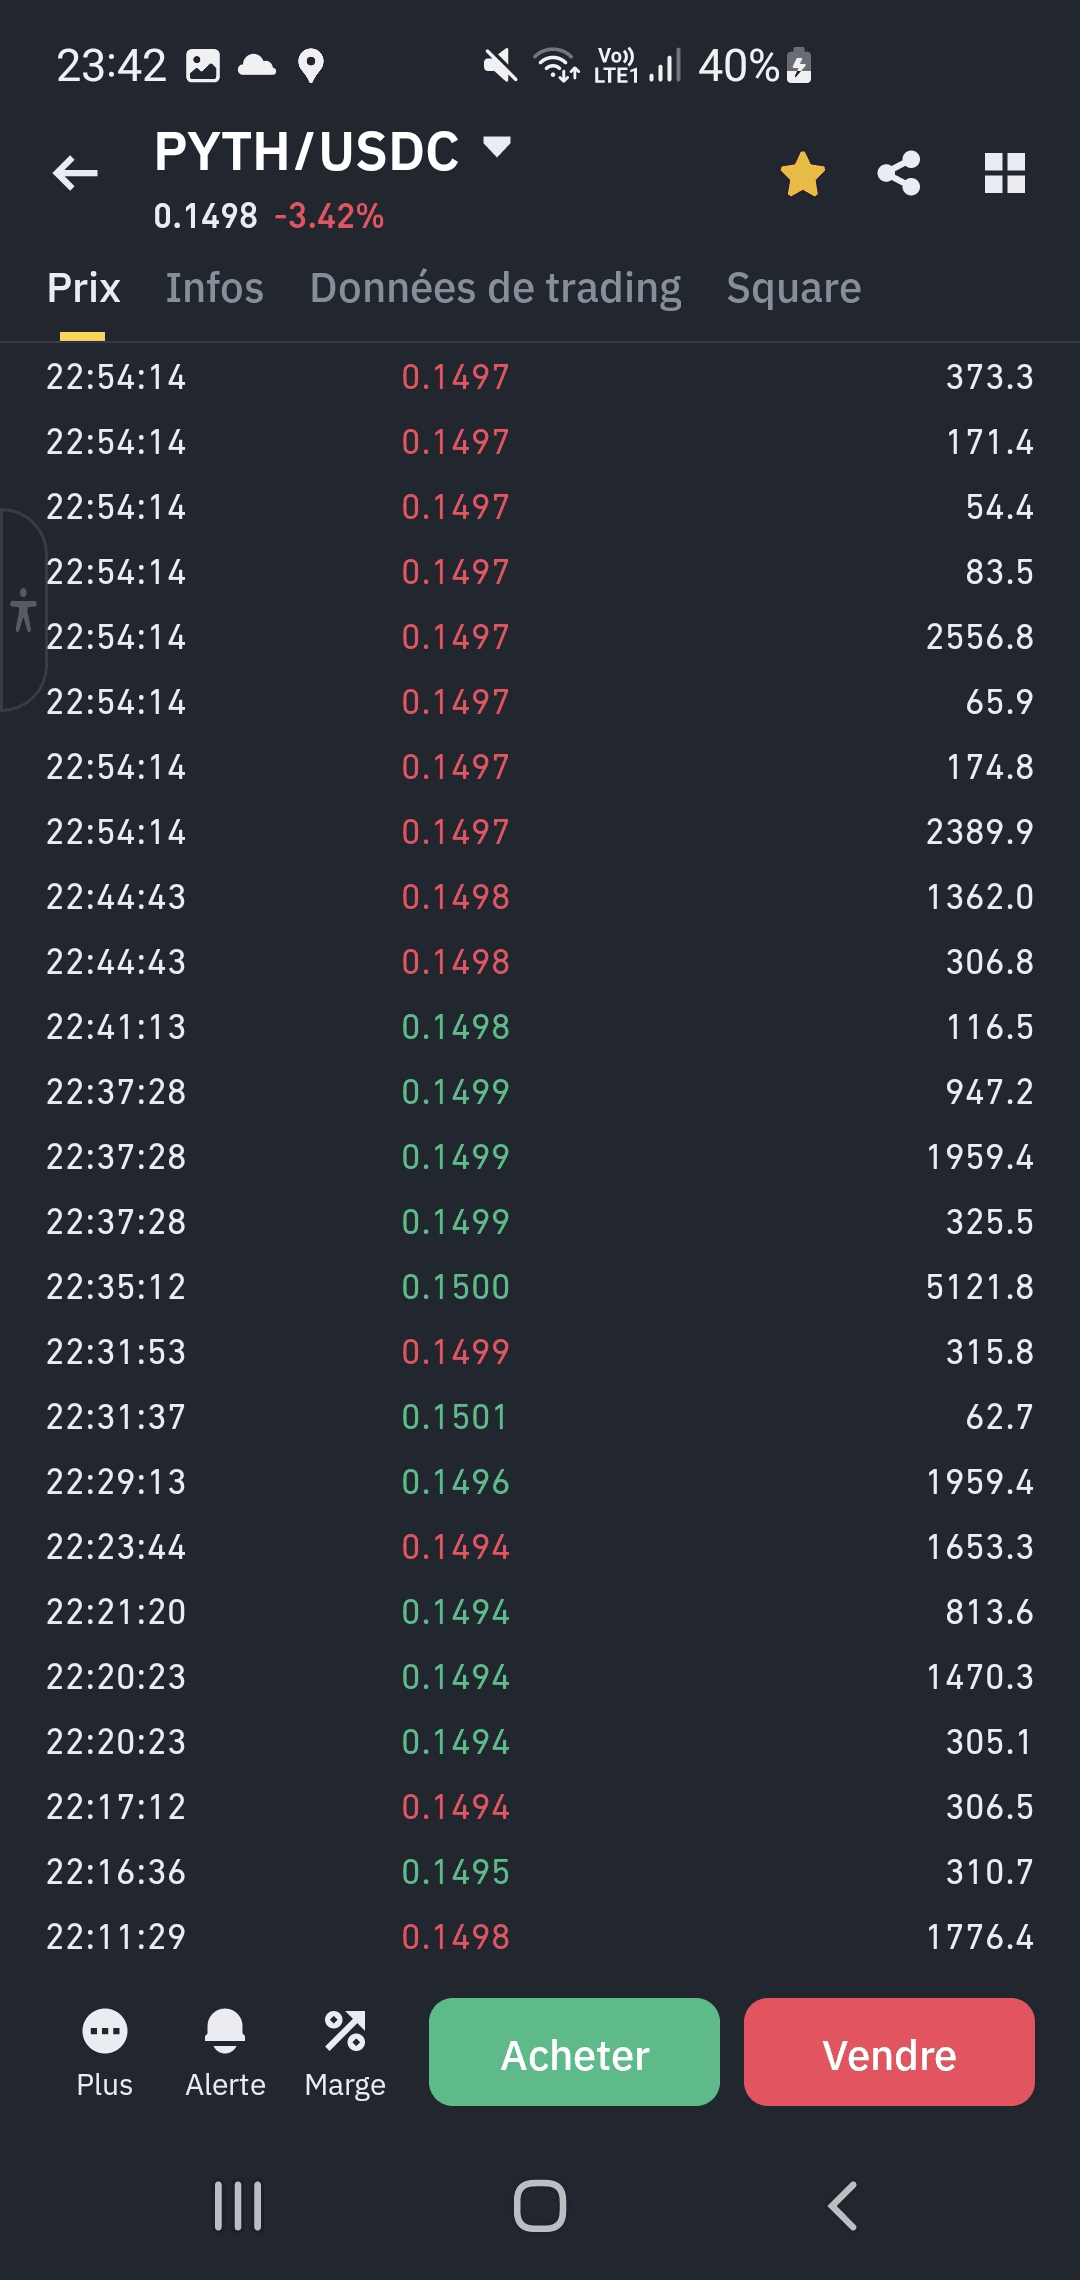This screenshot has width=1080, height=2280.
Task: Select the 22:35:12 trade at 0.1500
Action: click(x=540, y=1287)
